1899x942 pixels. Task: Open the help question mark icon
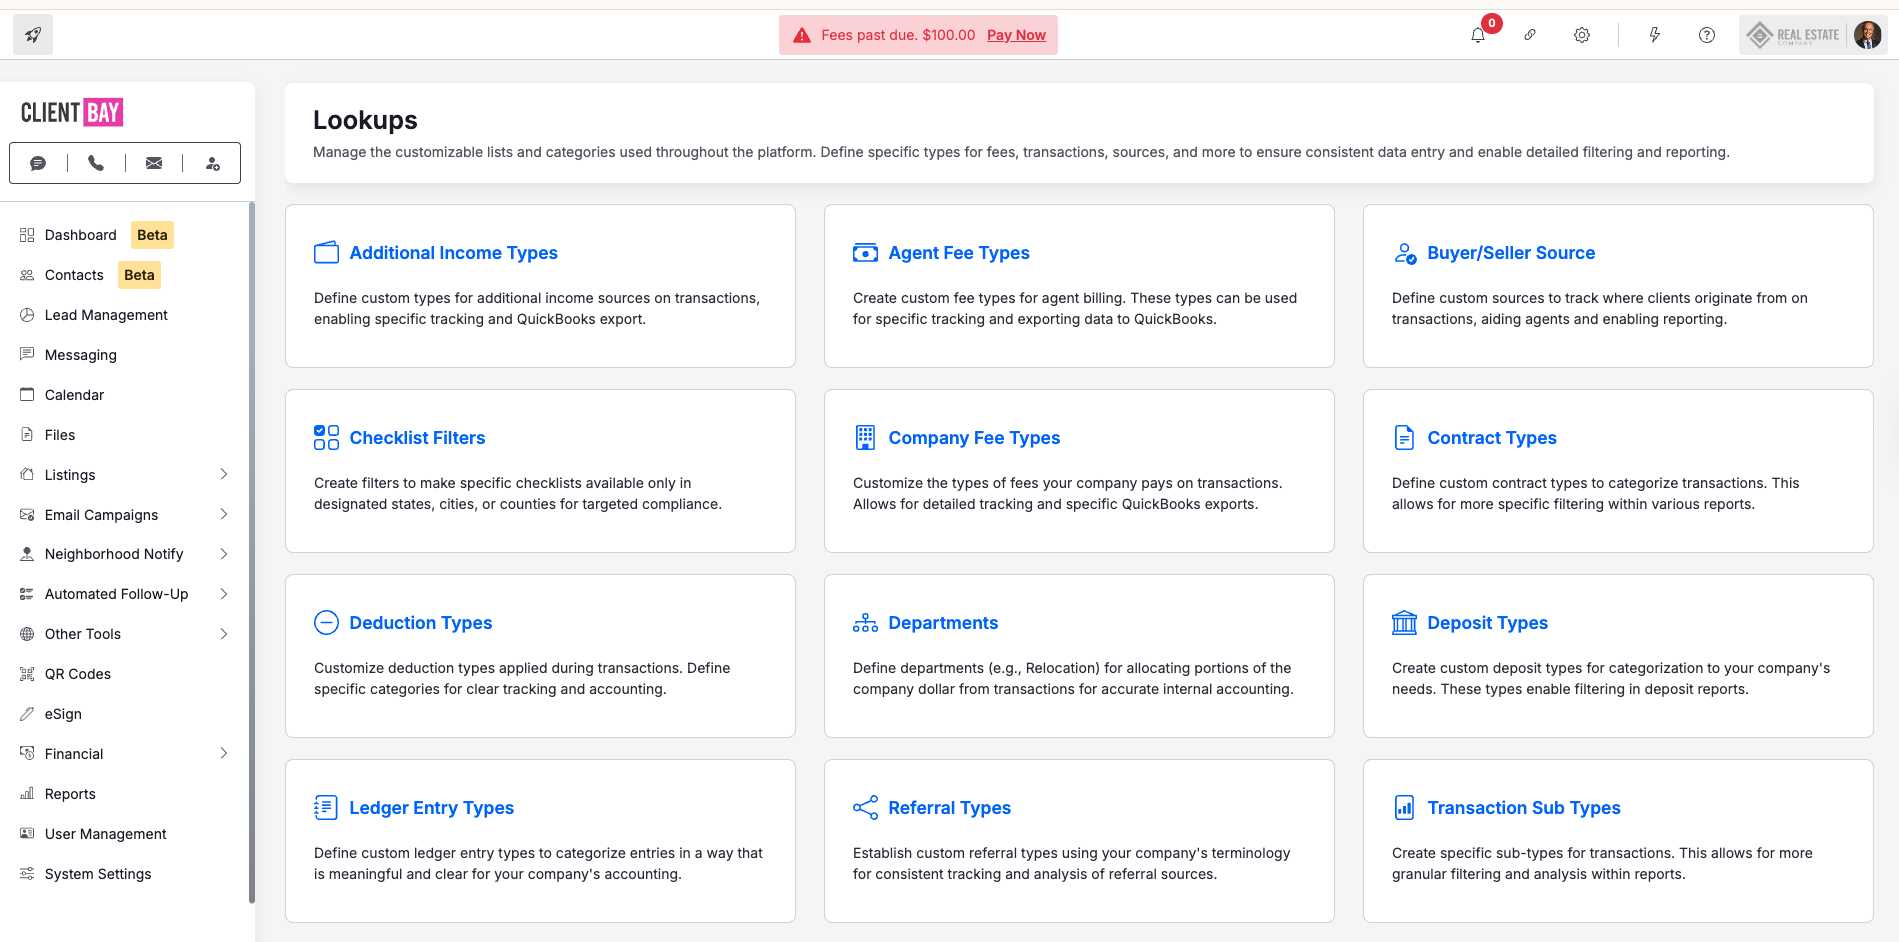tap(1706, 35)
